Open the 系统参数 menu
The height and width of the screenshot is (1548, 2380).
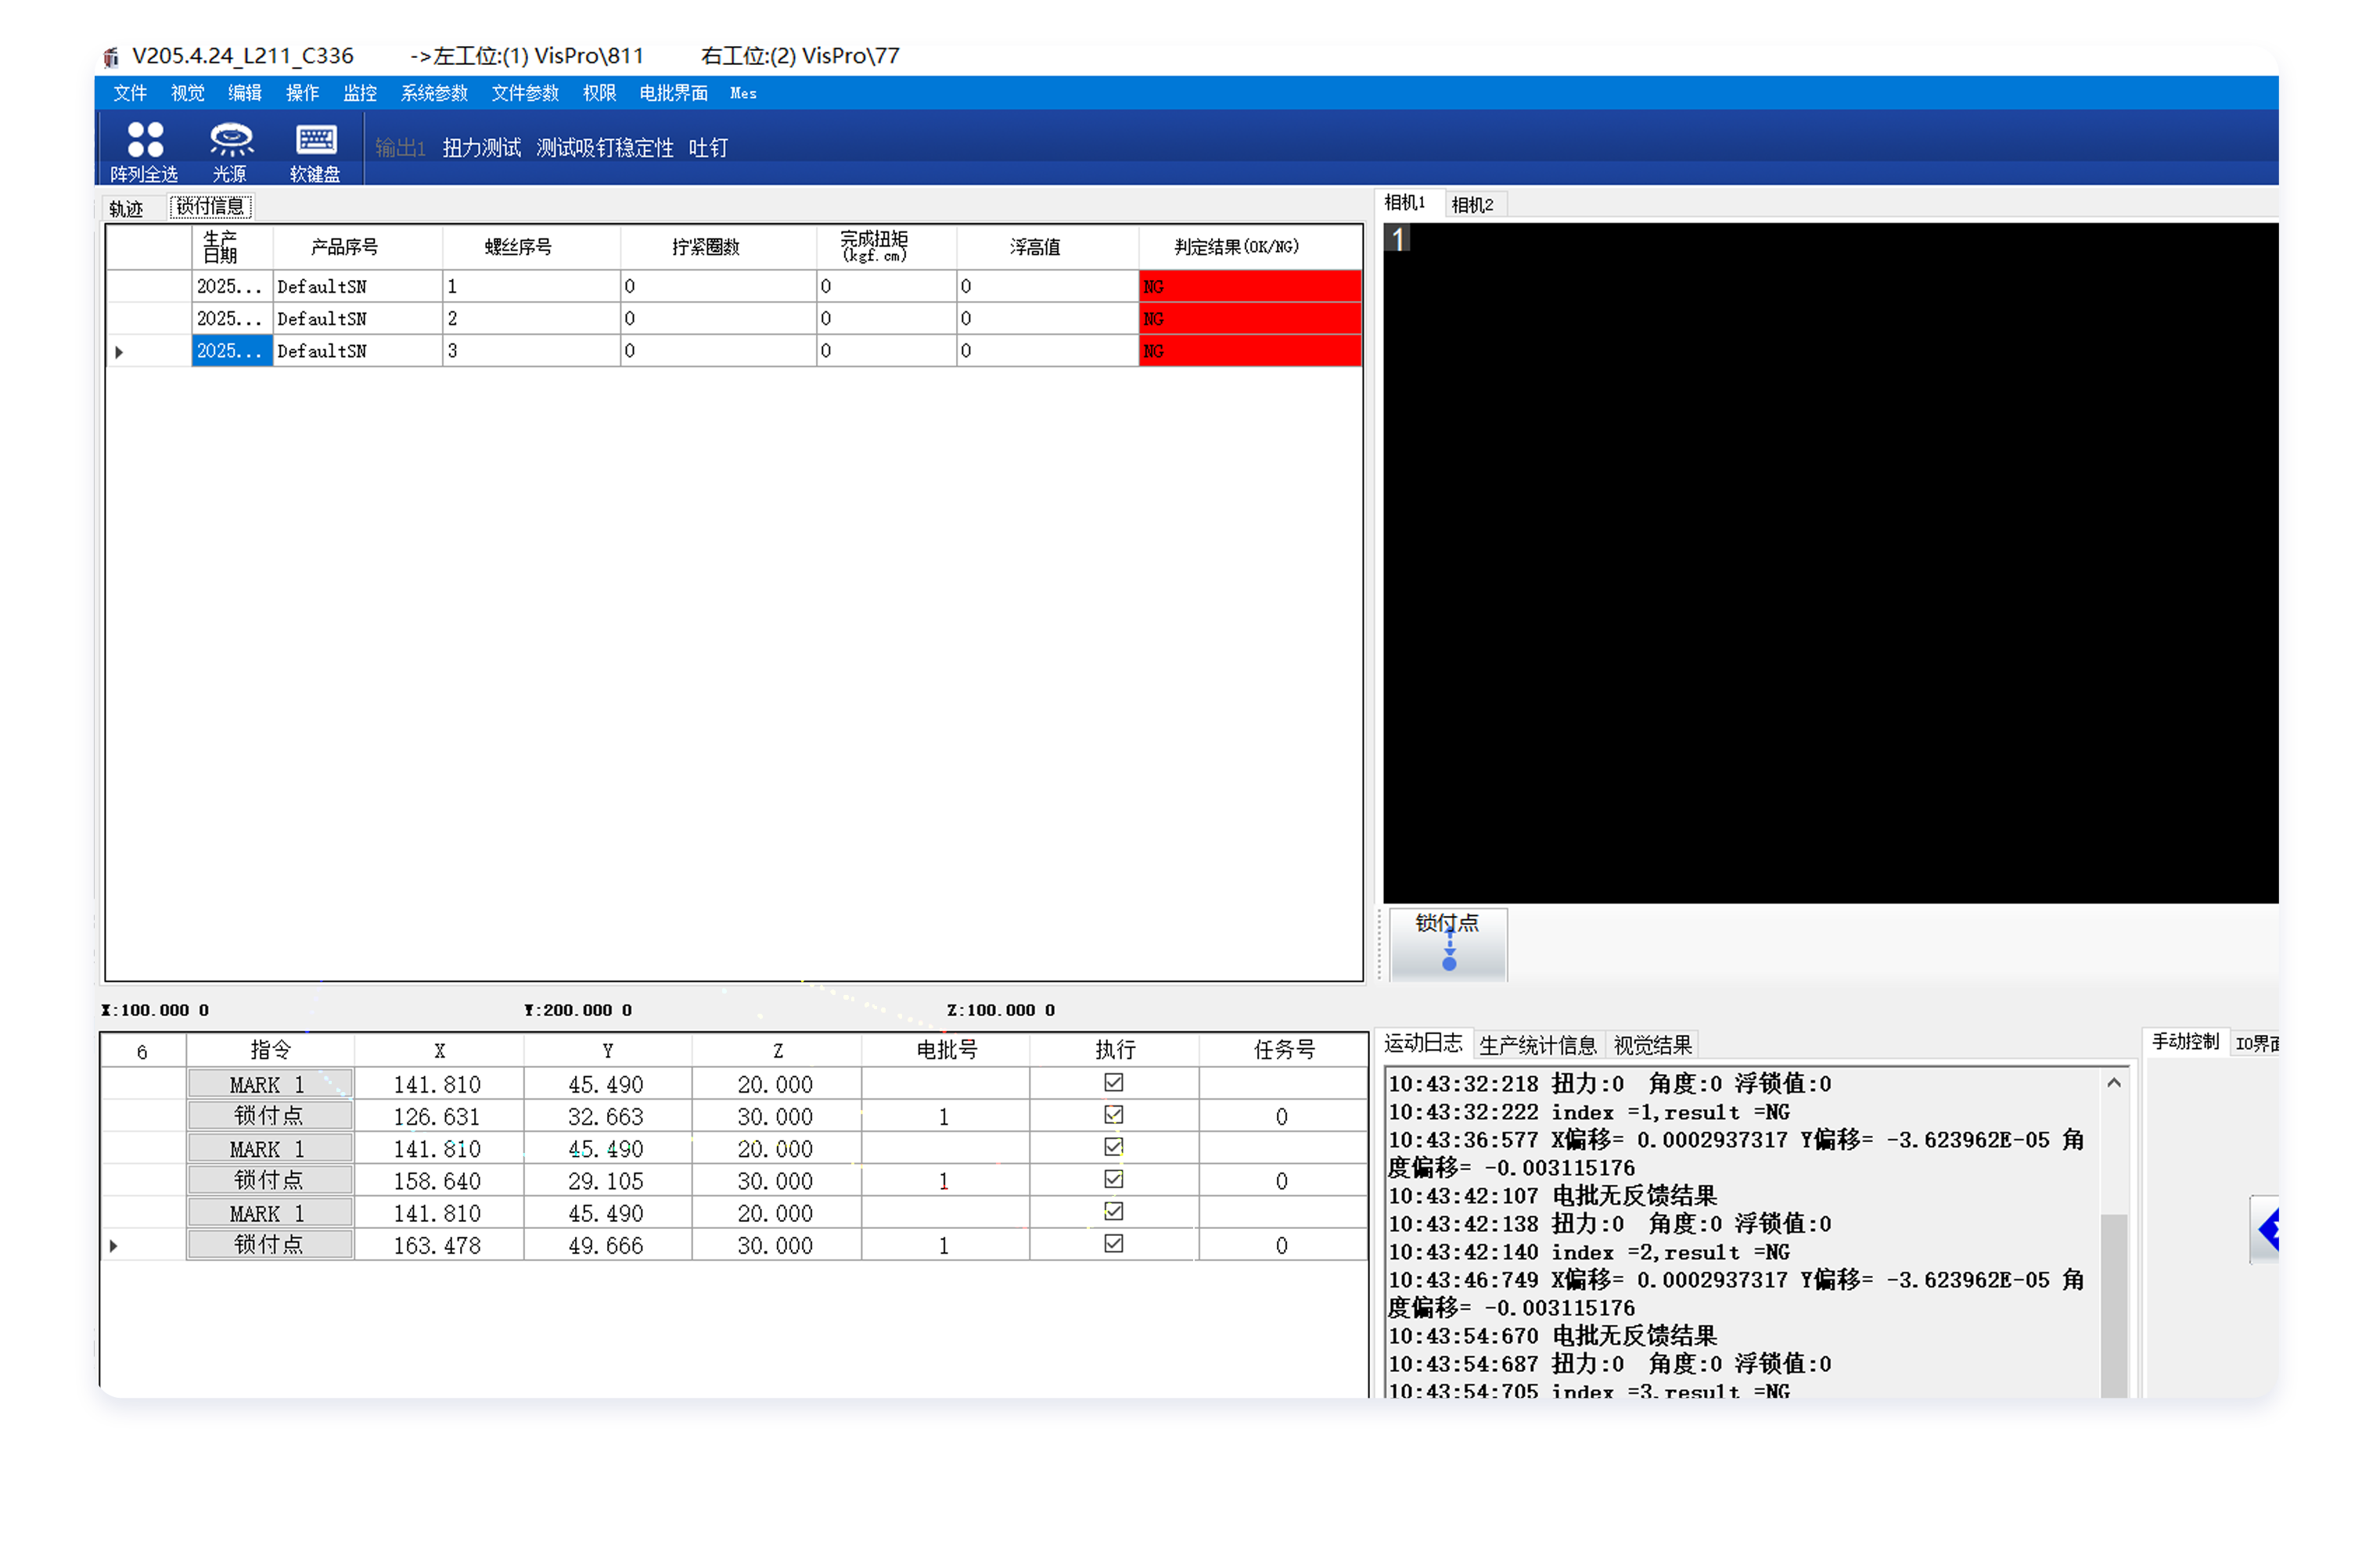[434, 94]
